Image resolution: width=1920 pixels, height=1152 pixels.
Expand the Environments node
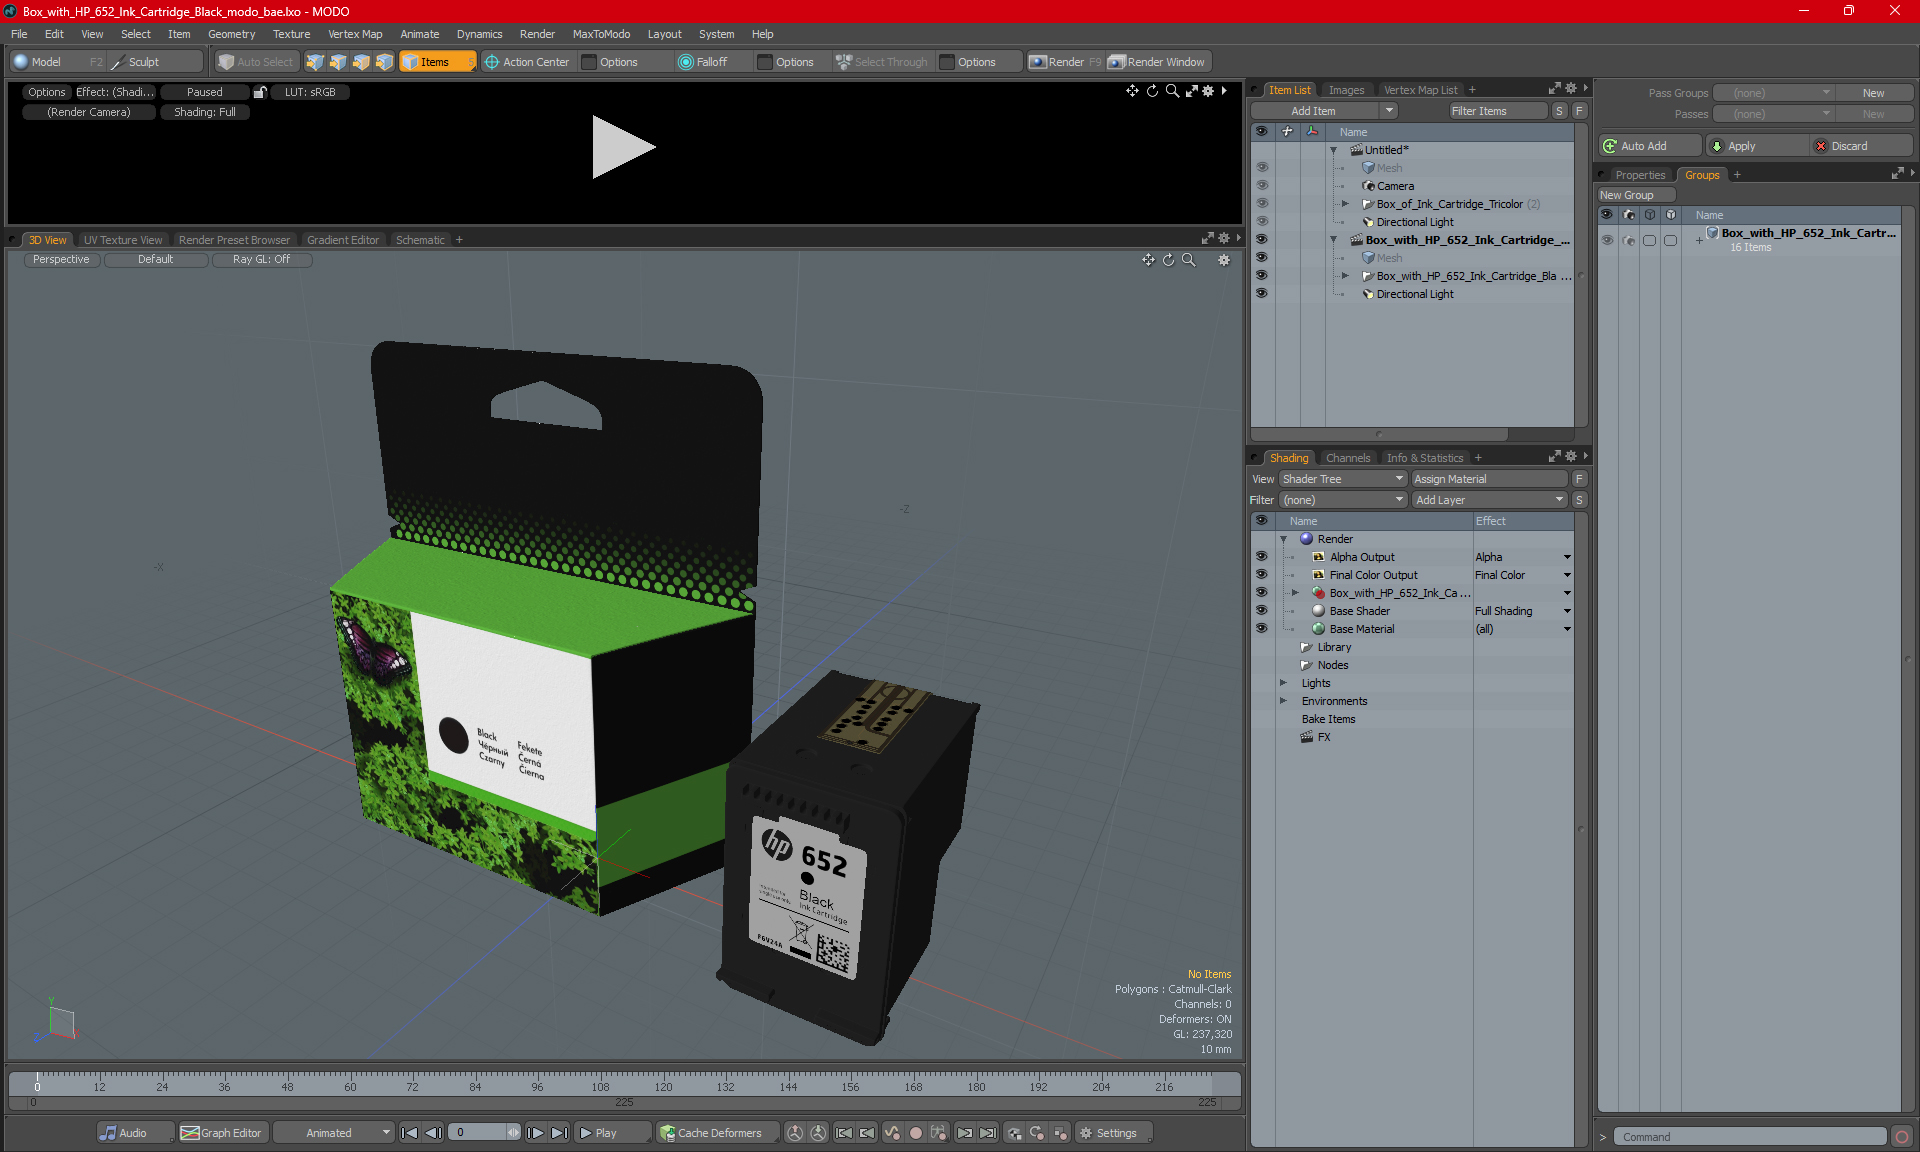point(1284,701)
